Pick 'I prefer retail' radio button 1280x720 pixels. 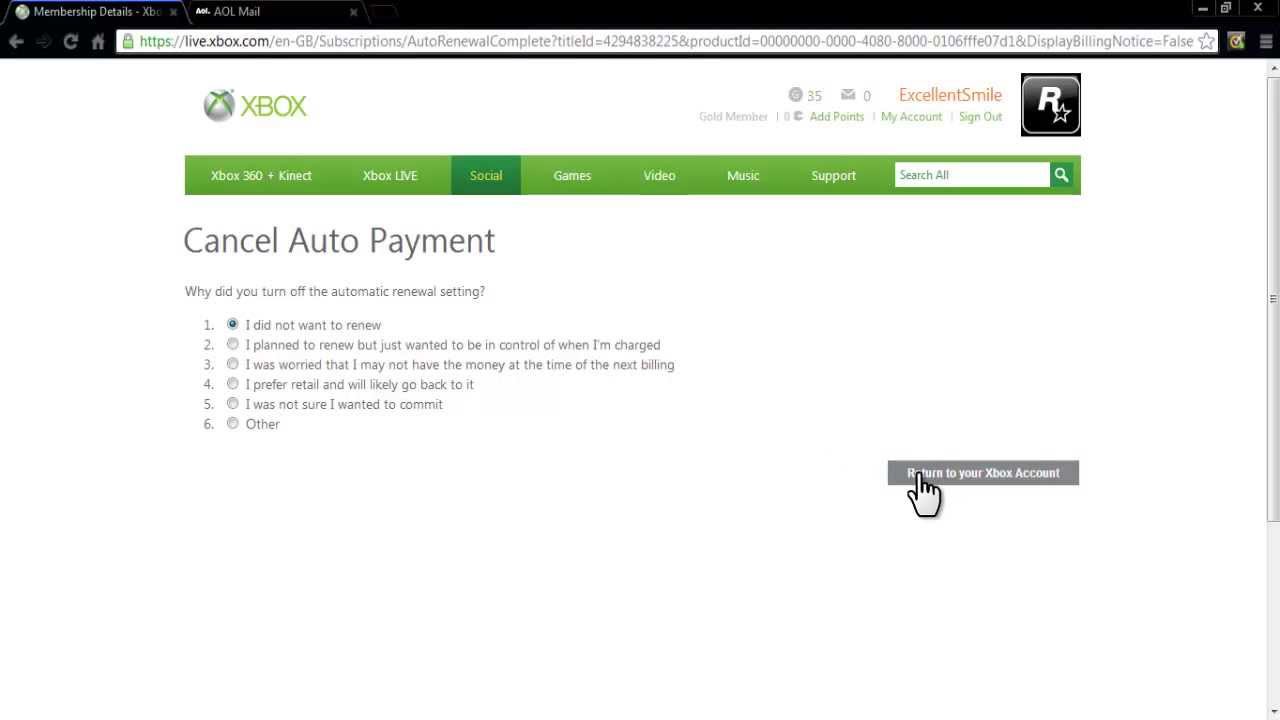coord(232,384)
